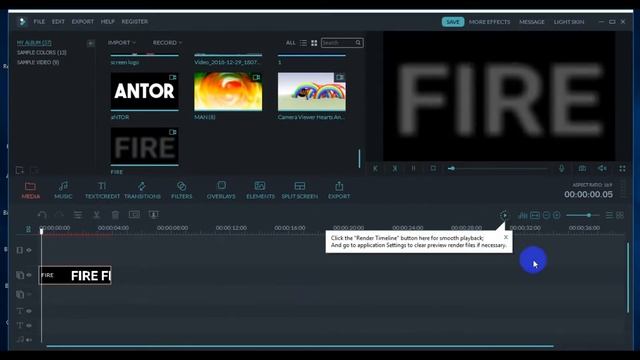This screenshot has width=640, height=360.
Task: Open the Elements tab
Action: (x=260, y=190)
